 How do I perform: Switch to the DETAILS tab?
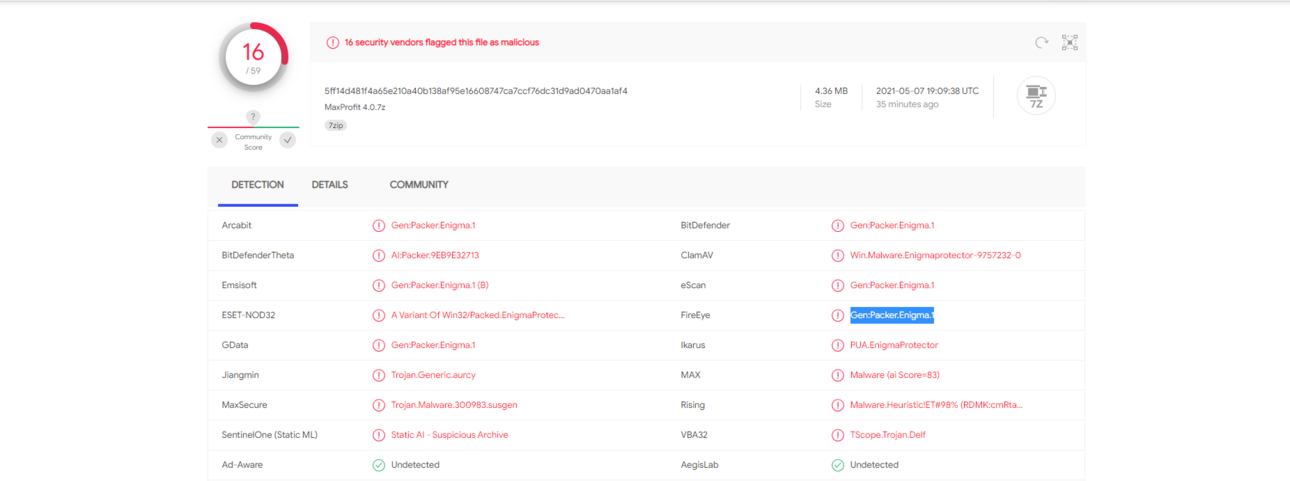(x=330, y=185)
